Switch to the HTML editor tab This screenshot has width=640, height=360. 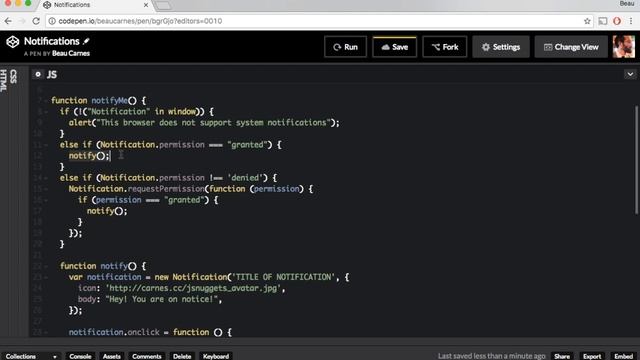[x=4, y=80]
